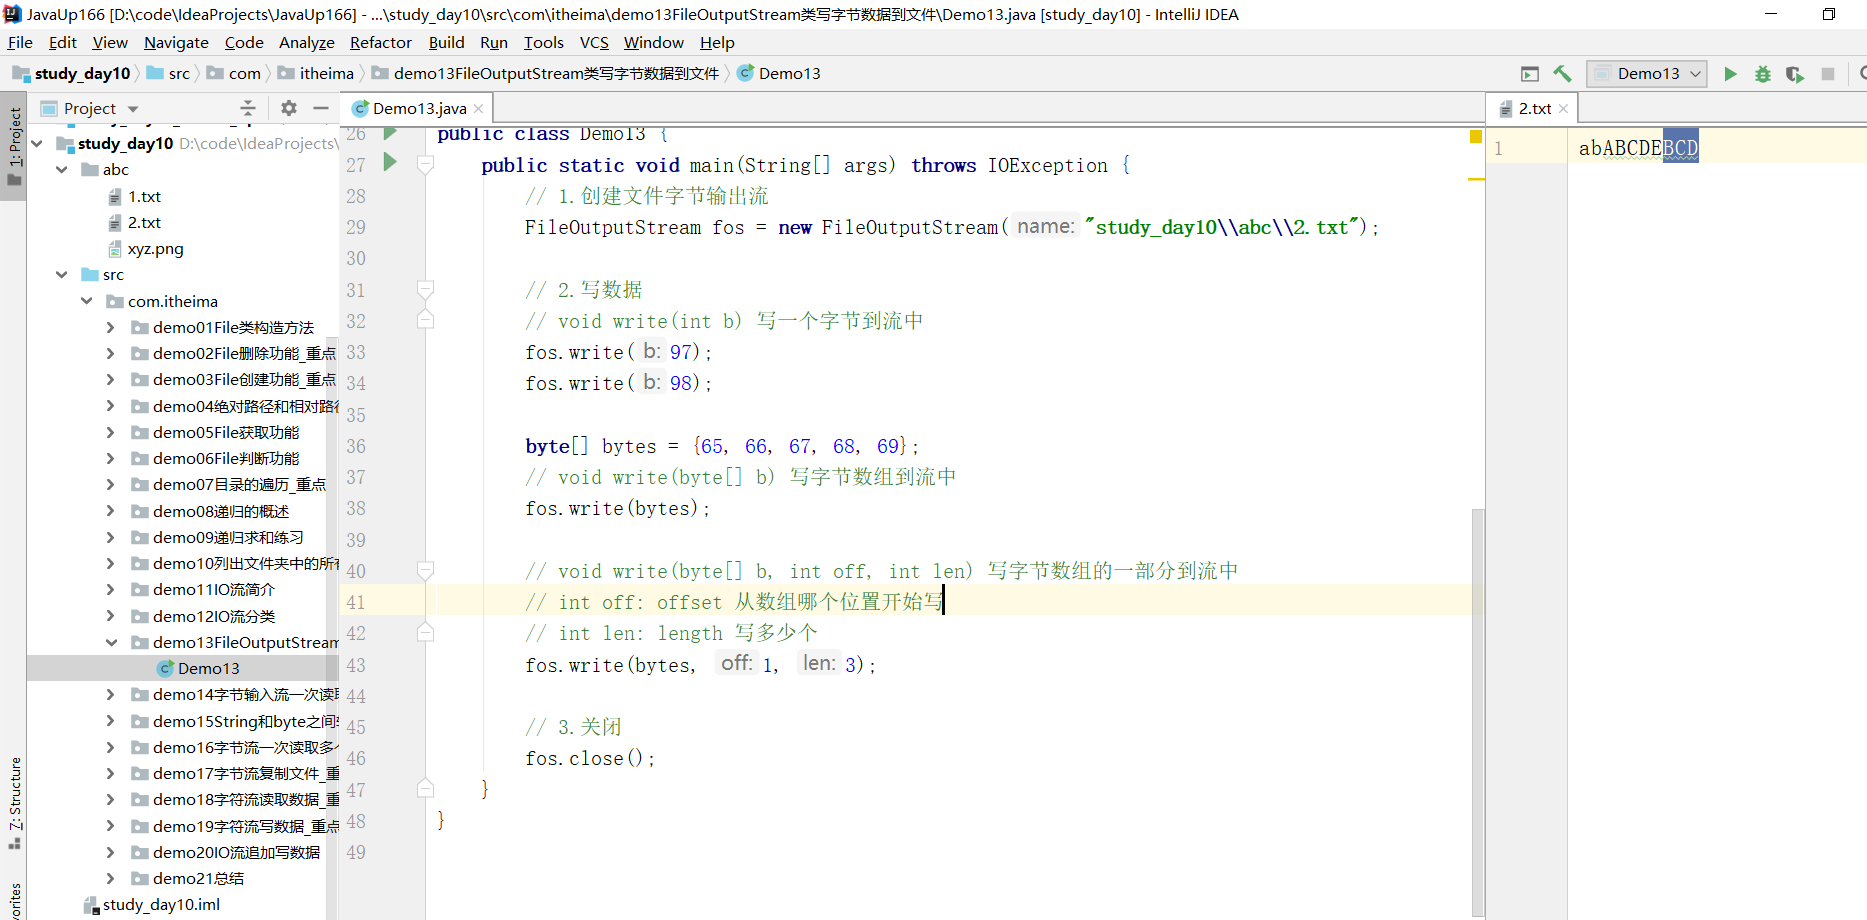Run Demo13 with coverage icon
The width and height of the screenshot is (1867, 920).
tap(1795, 74)
